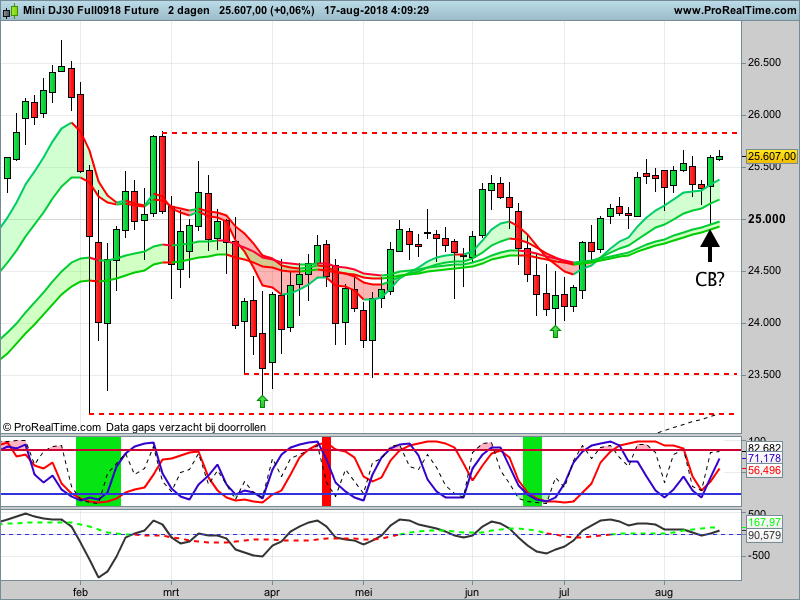The height and width of the screenshot is (600, 800).
Task: Open the www.ProRealTime.com link in the header
Action: click(x=735, y=10)
